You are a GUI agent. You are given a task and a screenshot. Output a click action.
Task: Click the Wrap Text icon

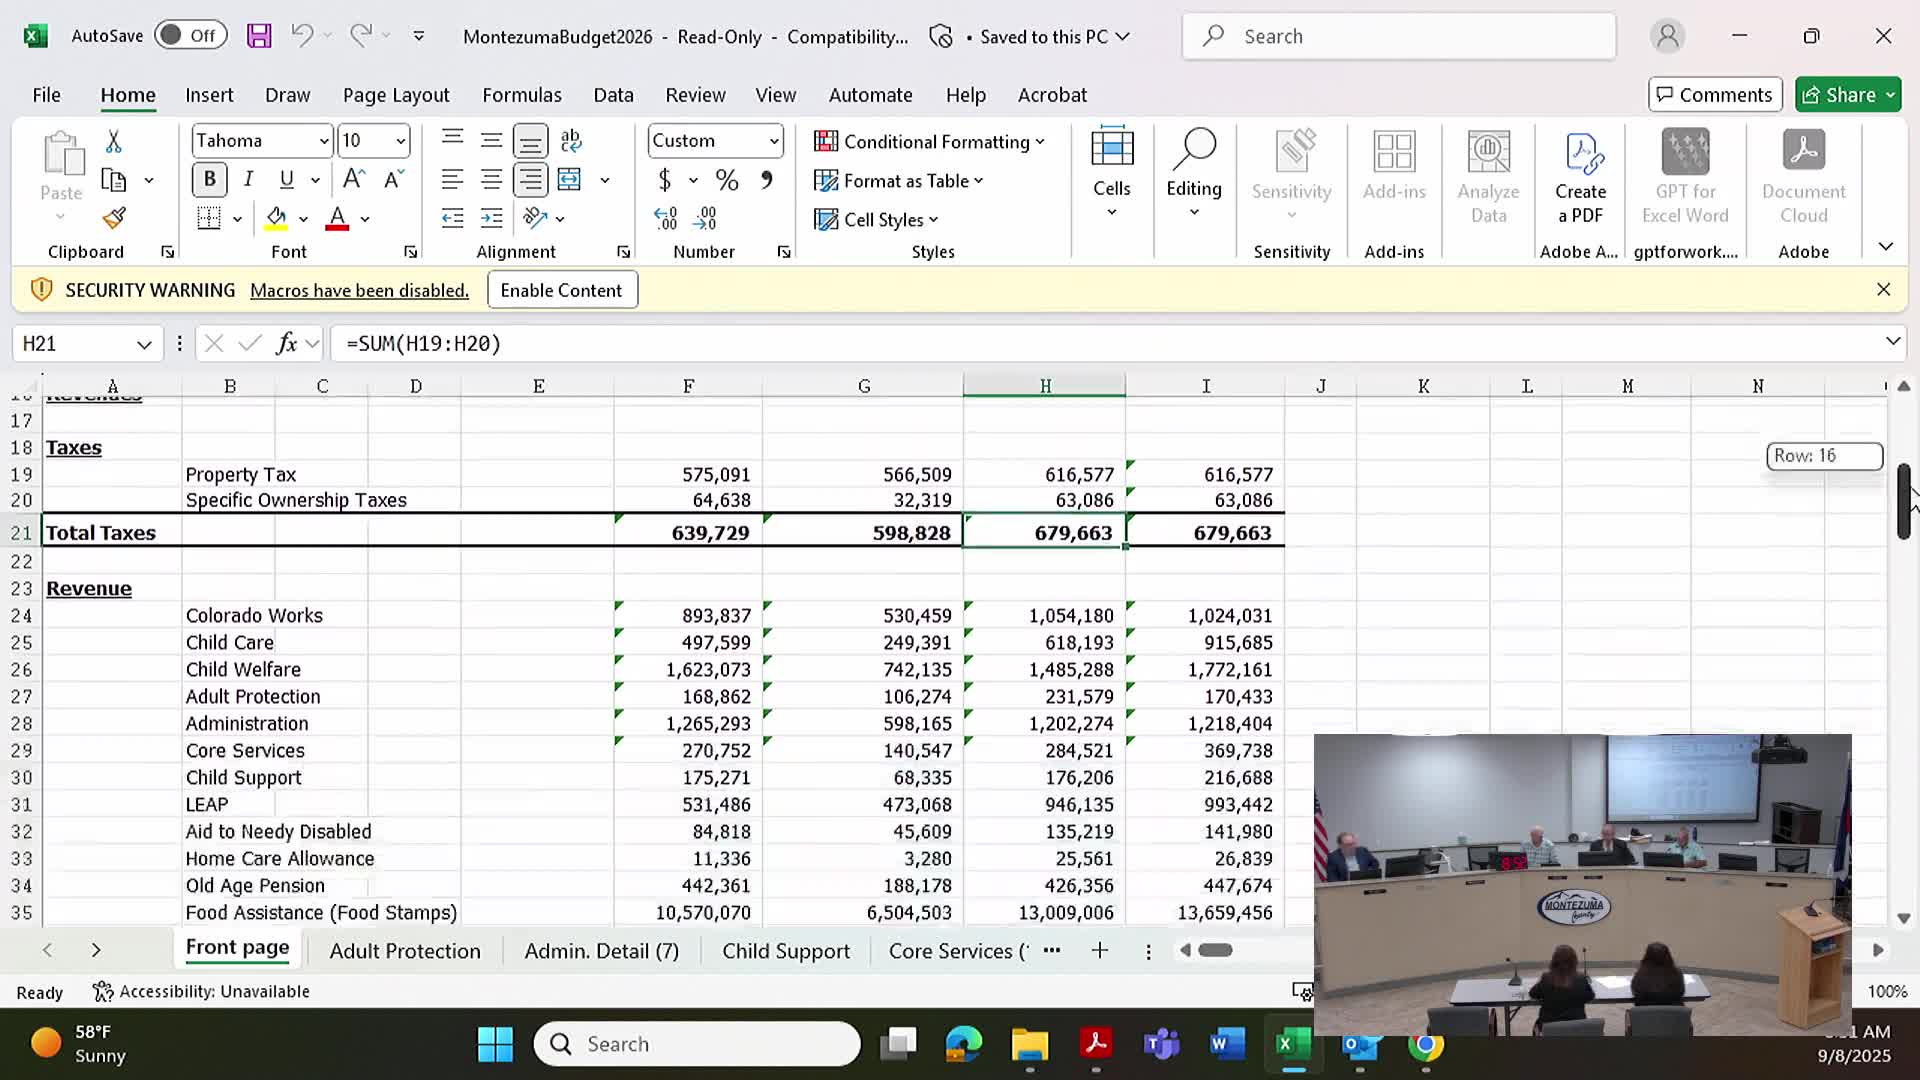(x=571, y=141)
